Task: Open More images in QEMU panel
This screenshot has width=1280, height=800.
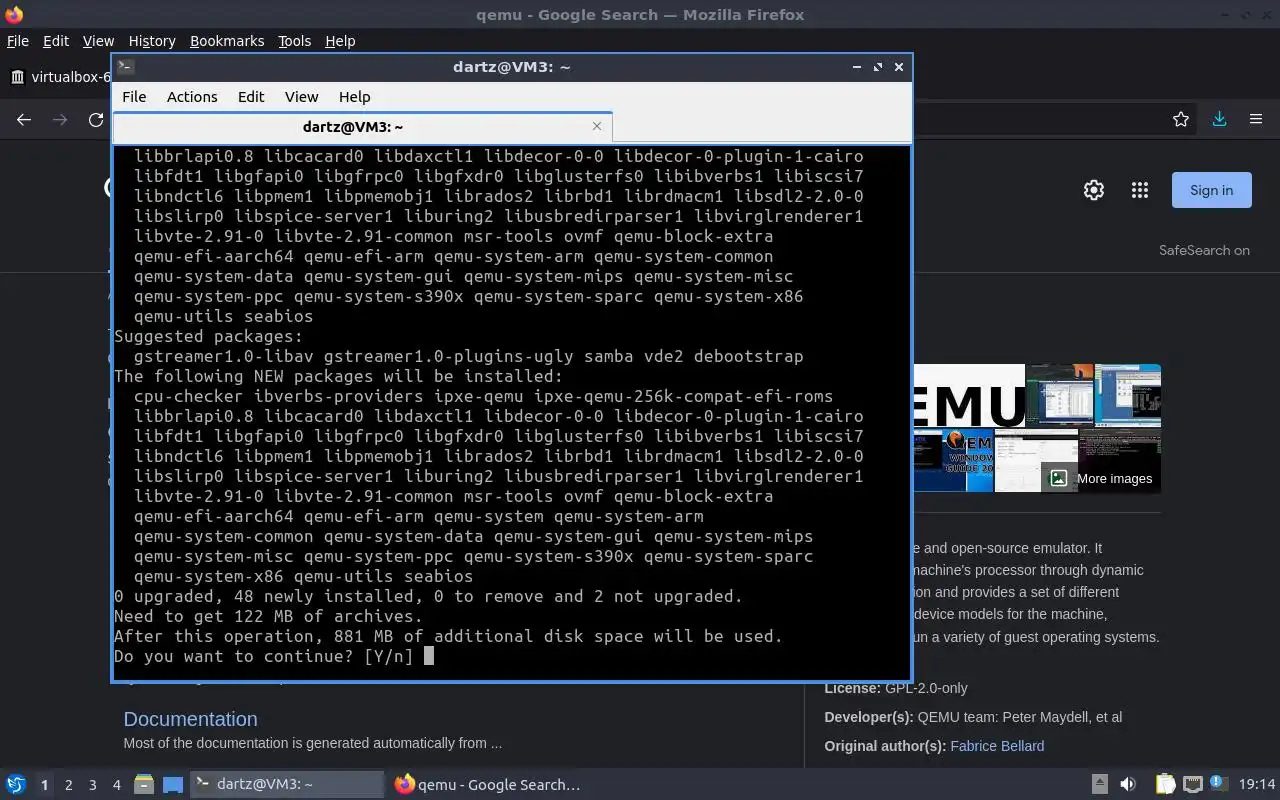Action: point(1103,478)
